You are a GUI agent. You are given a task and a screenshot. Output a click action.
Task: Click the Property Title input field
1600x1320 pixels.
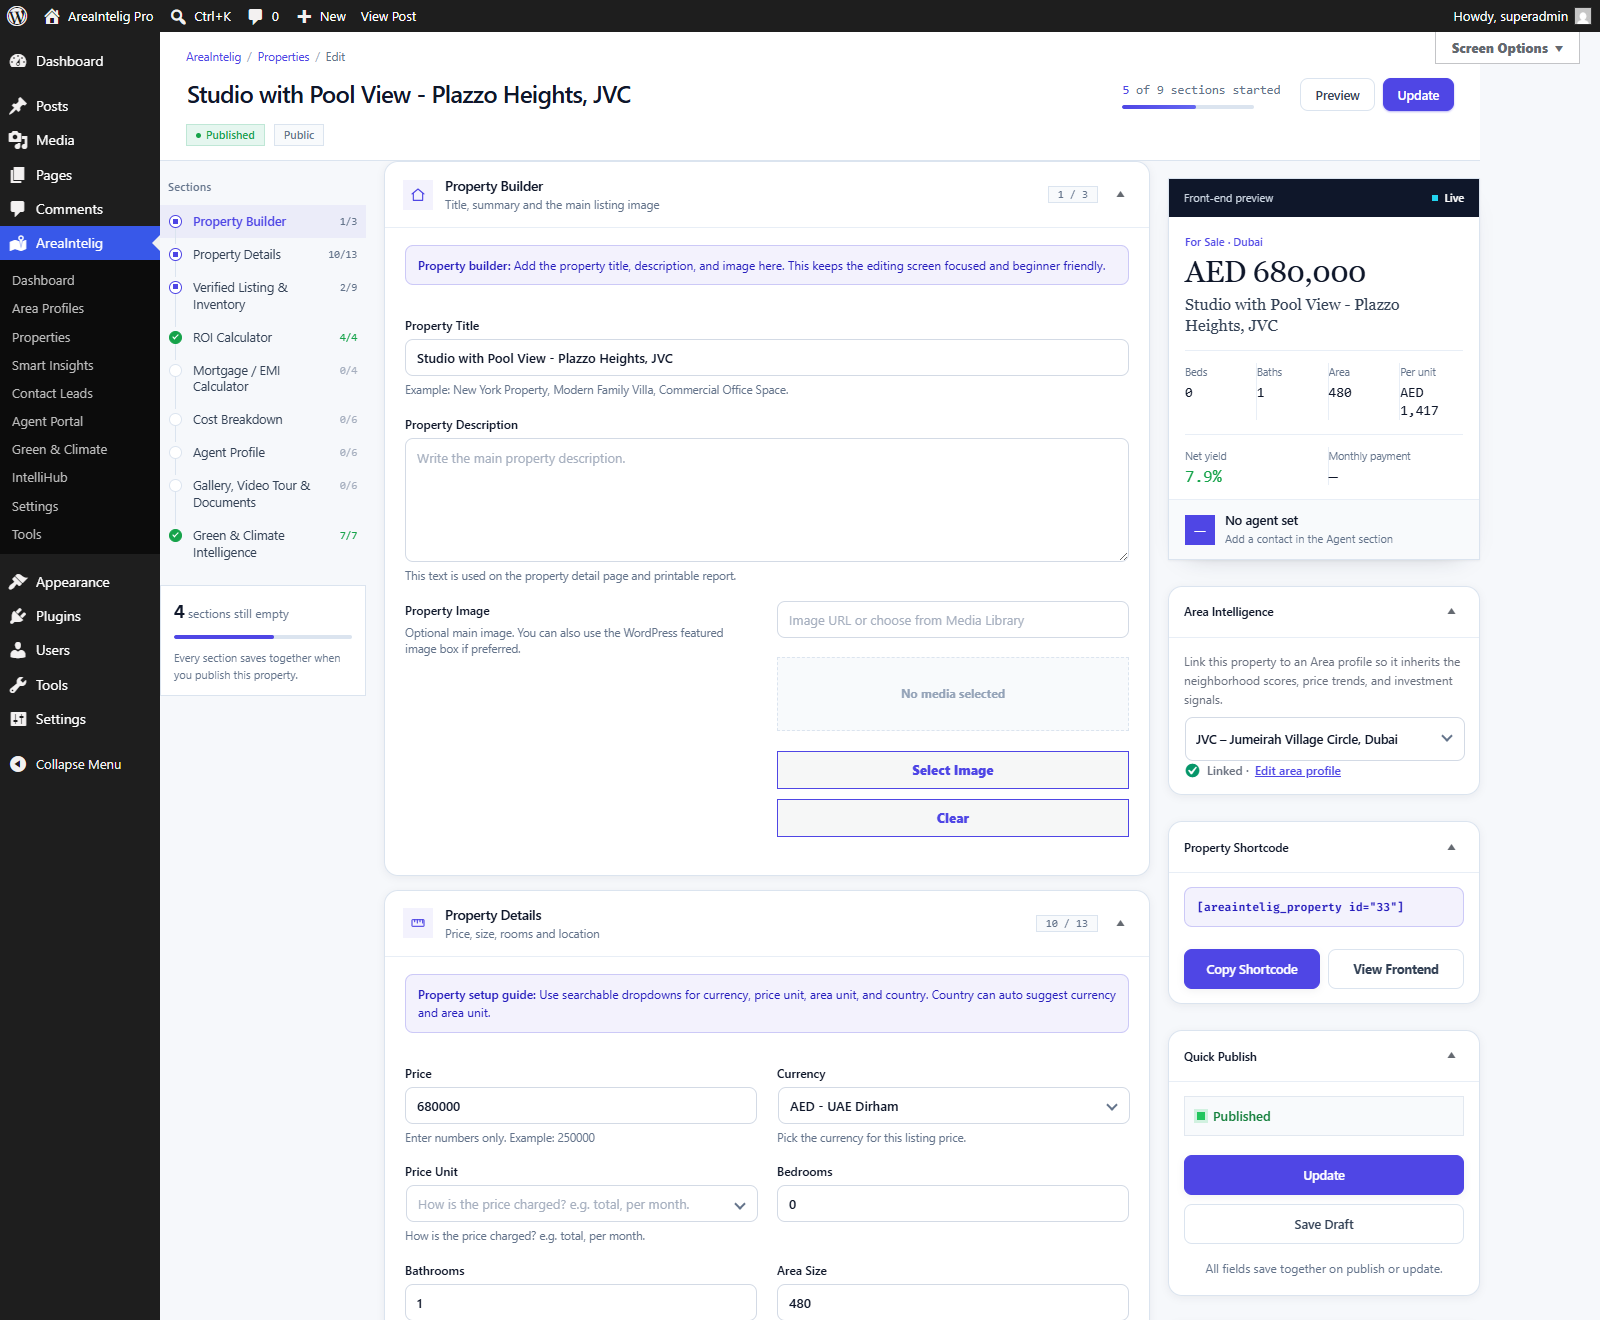pos(767,358)
